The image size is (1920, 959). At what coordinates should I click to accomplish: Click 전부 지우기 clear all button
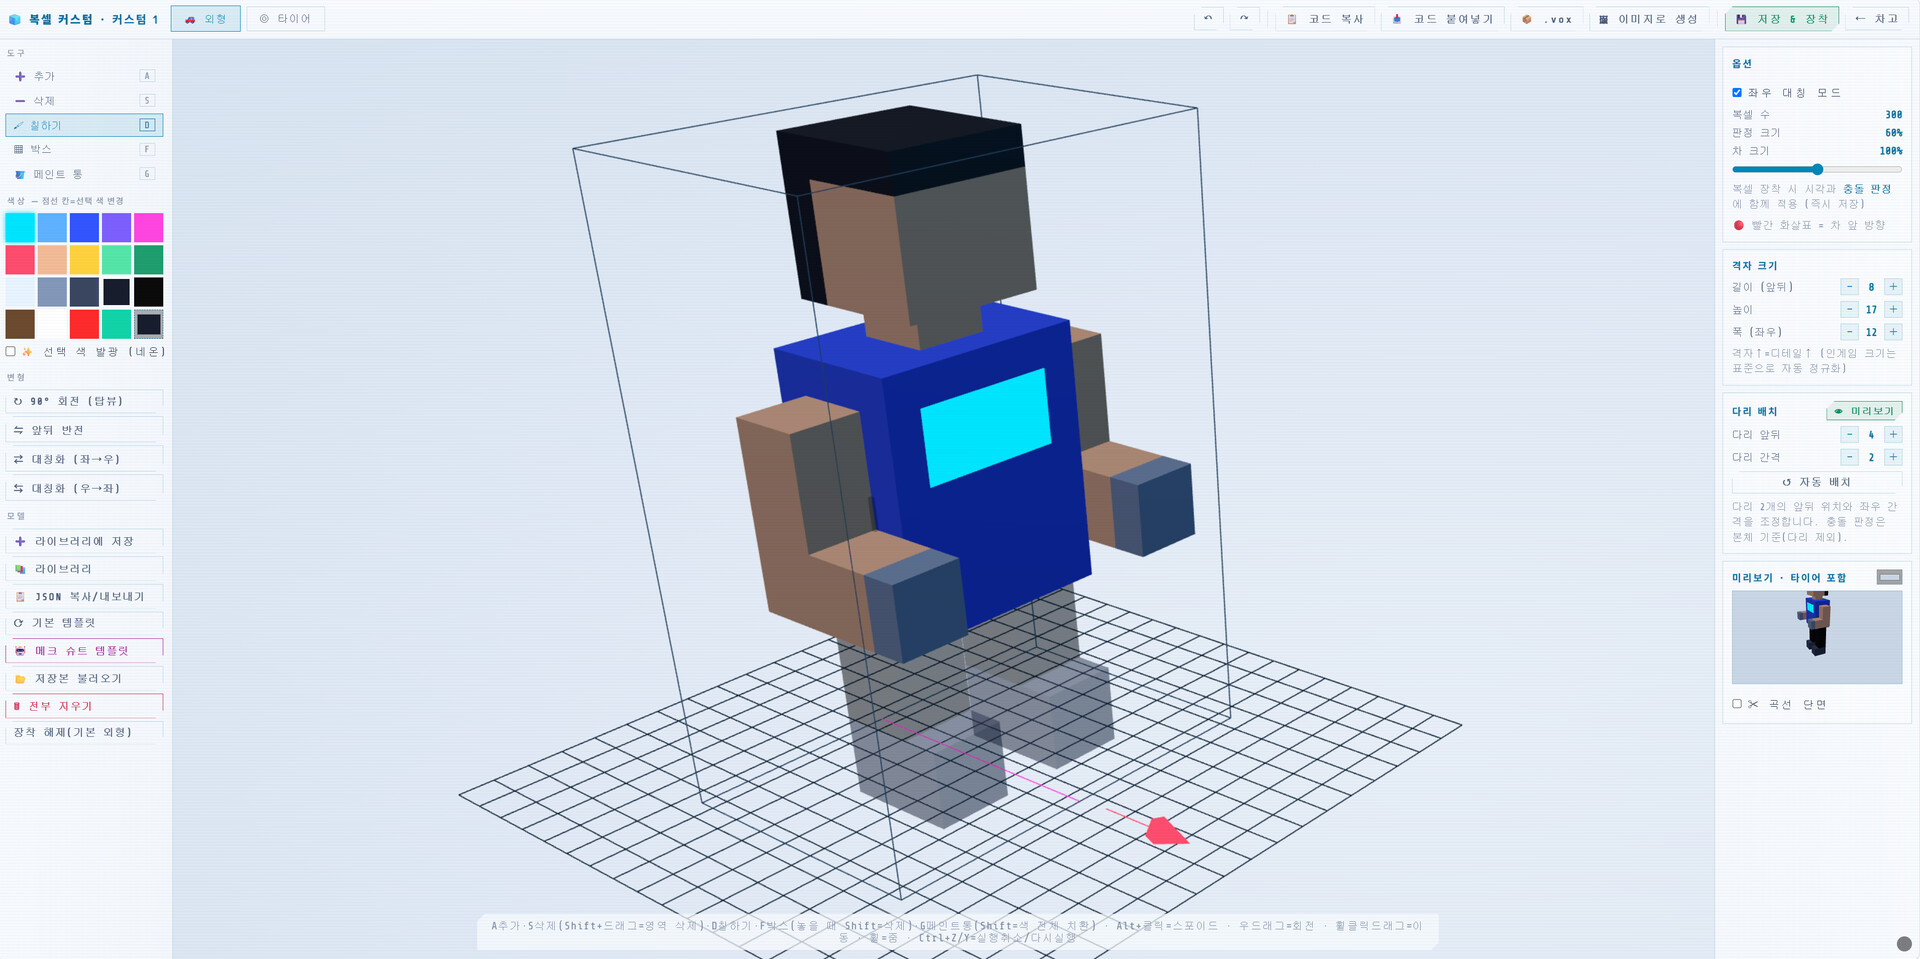84,706
